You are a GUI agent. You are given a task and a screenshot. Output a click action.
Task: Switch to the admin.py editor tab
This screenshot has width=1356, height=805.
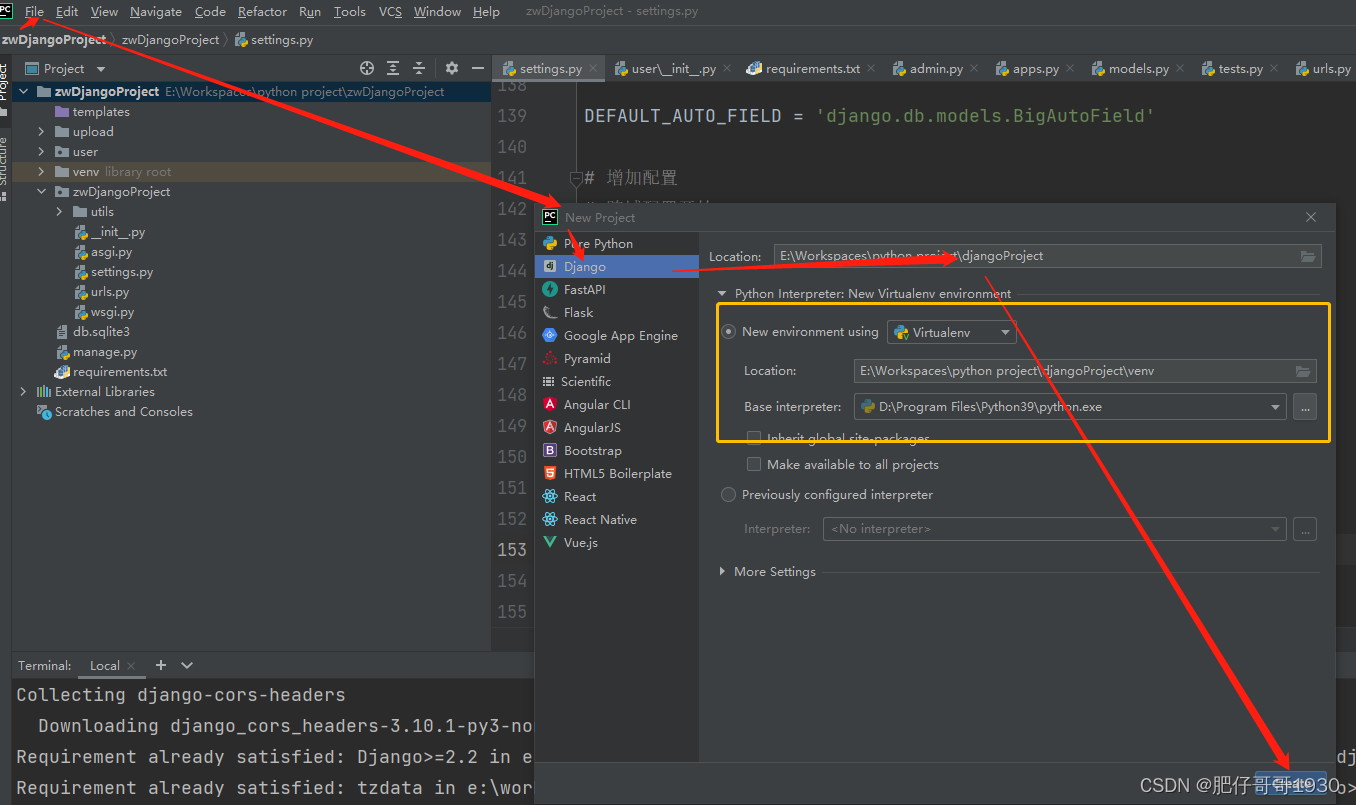pos(936,69)
